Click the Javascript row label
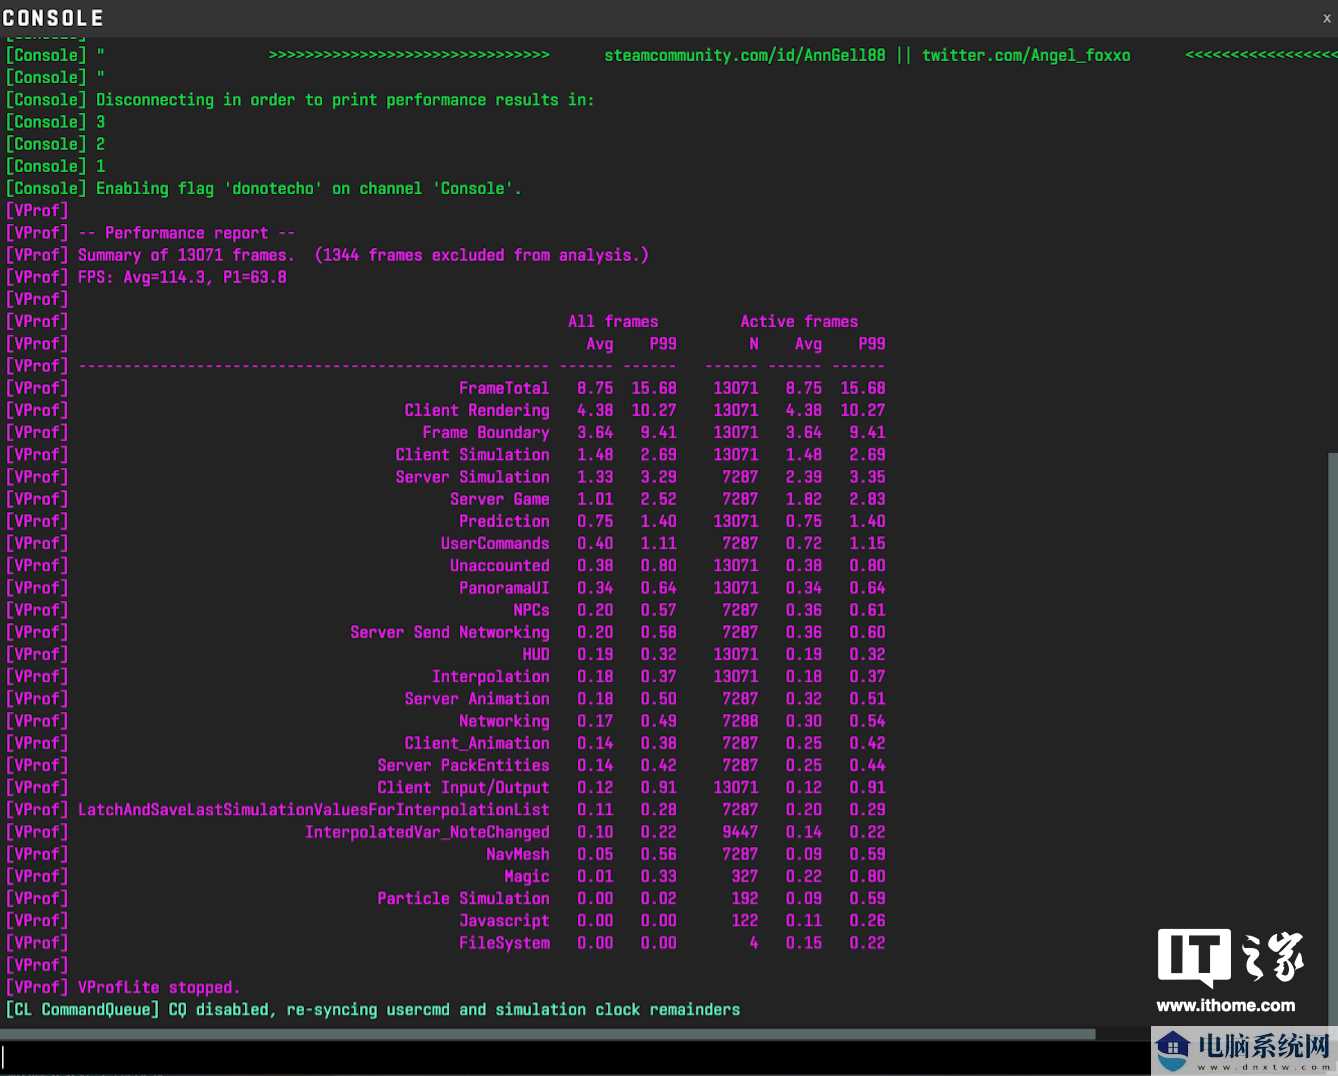 [504, 920]
